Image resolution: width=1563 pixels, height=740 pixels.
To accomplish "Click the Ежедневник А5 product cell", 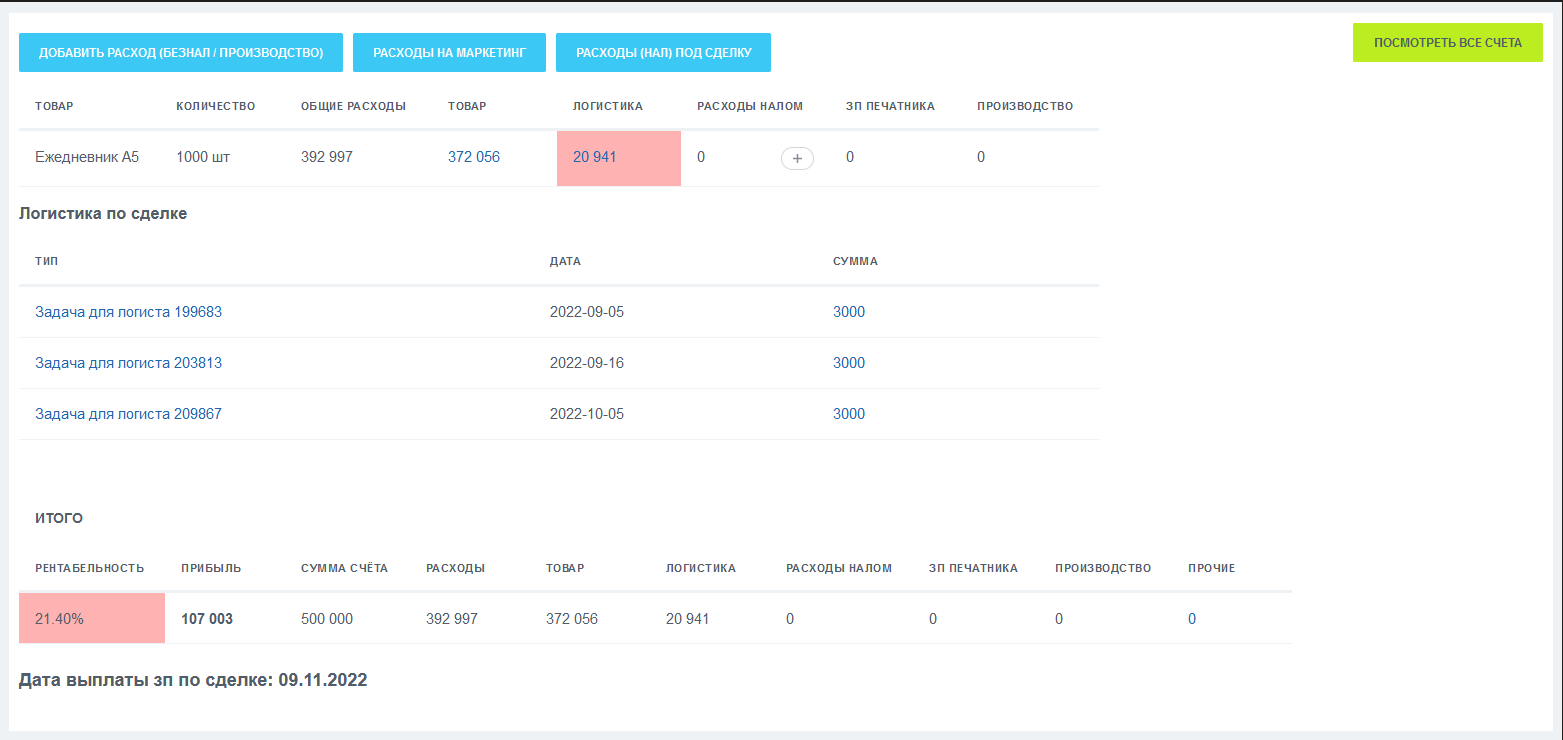I will click(87, 157).
